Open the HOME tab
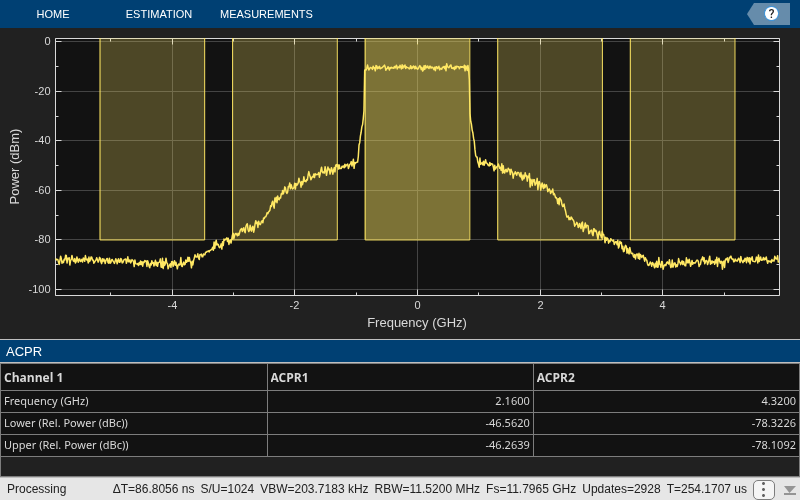800x500 pixels. [53, 14]
